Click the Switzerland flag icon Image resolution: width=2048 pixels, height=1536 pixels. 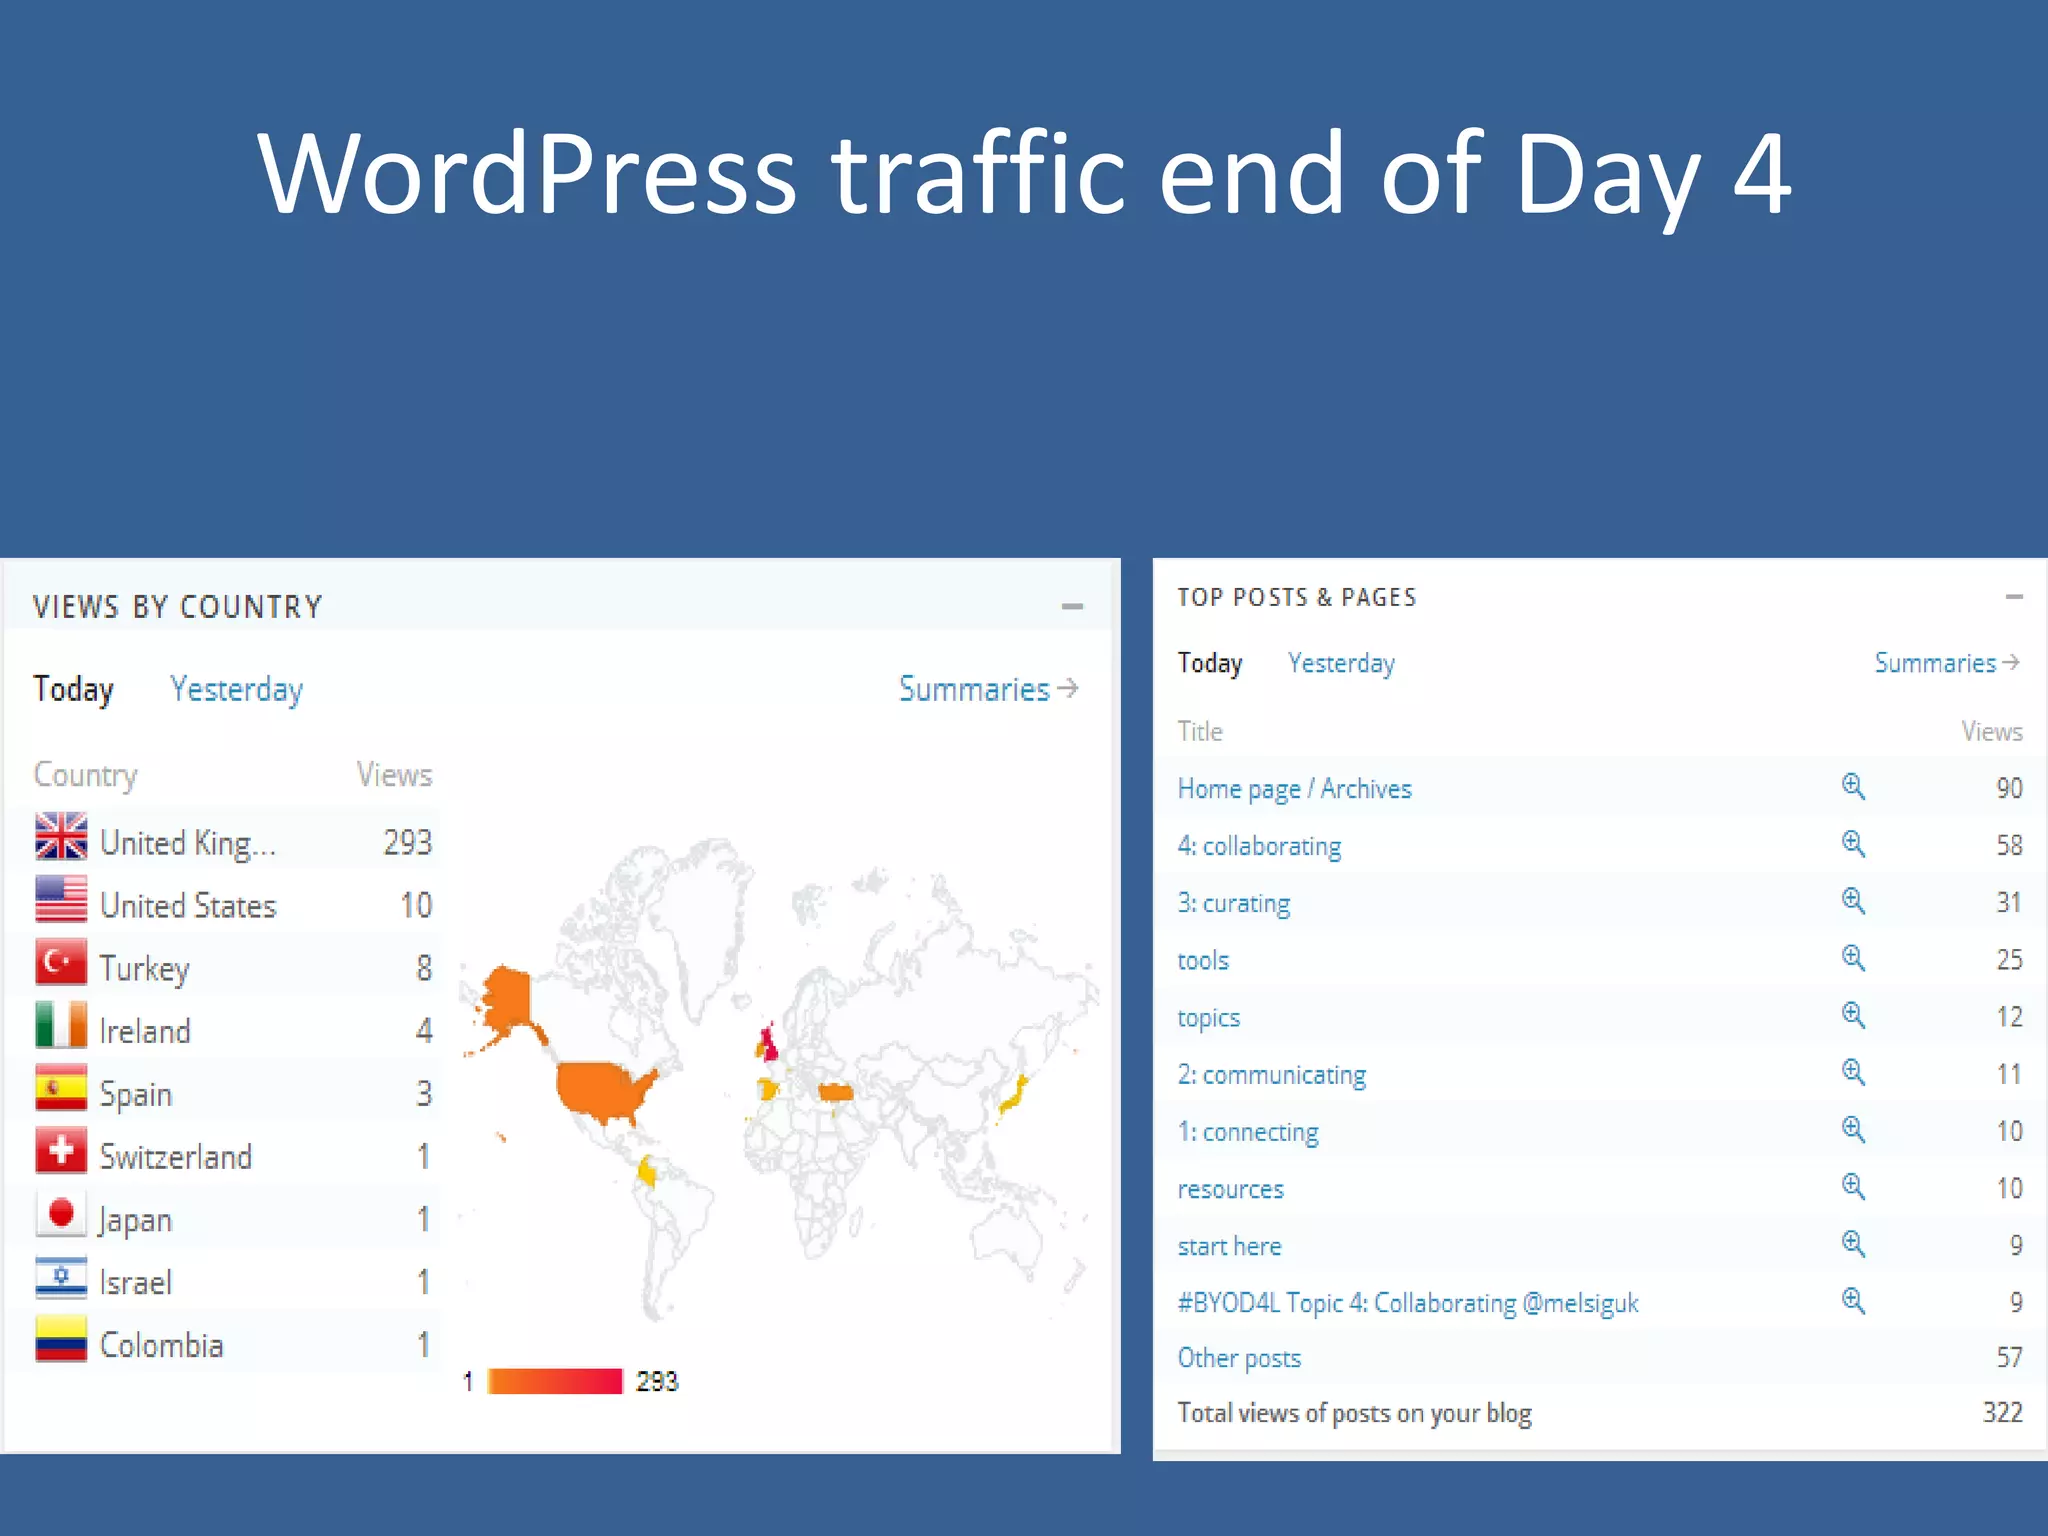(61, 1151)
